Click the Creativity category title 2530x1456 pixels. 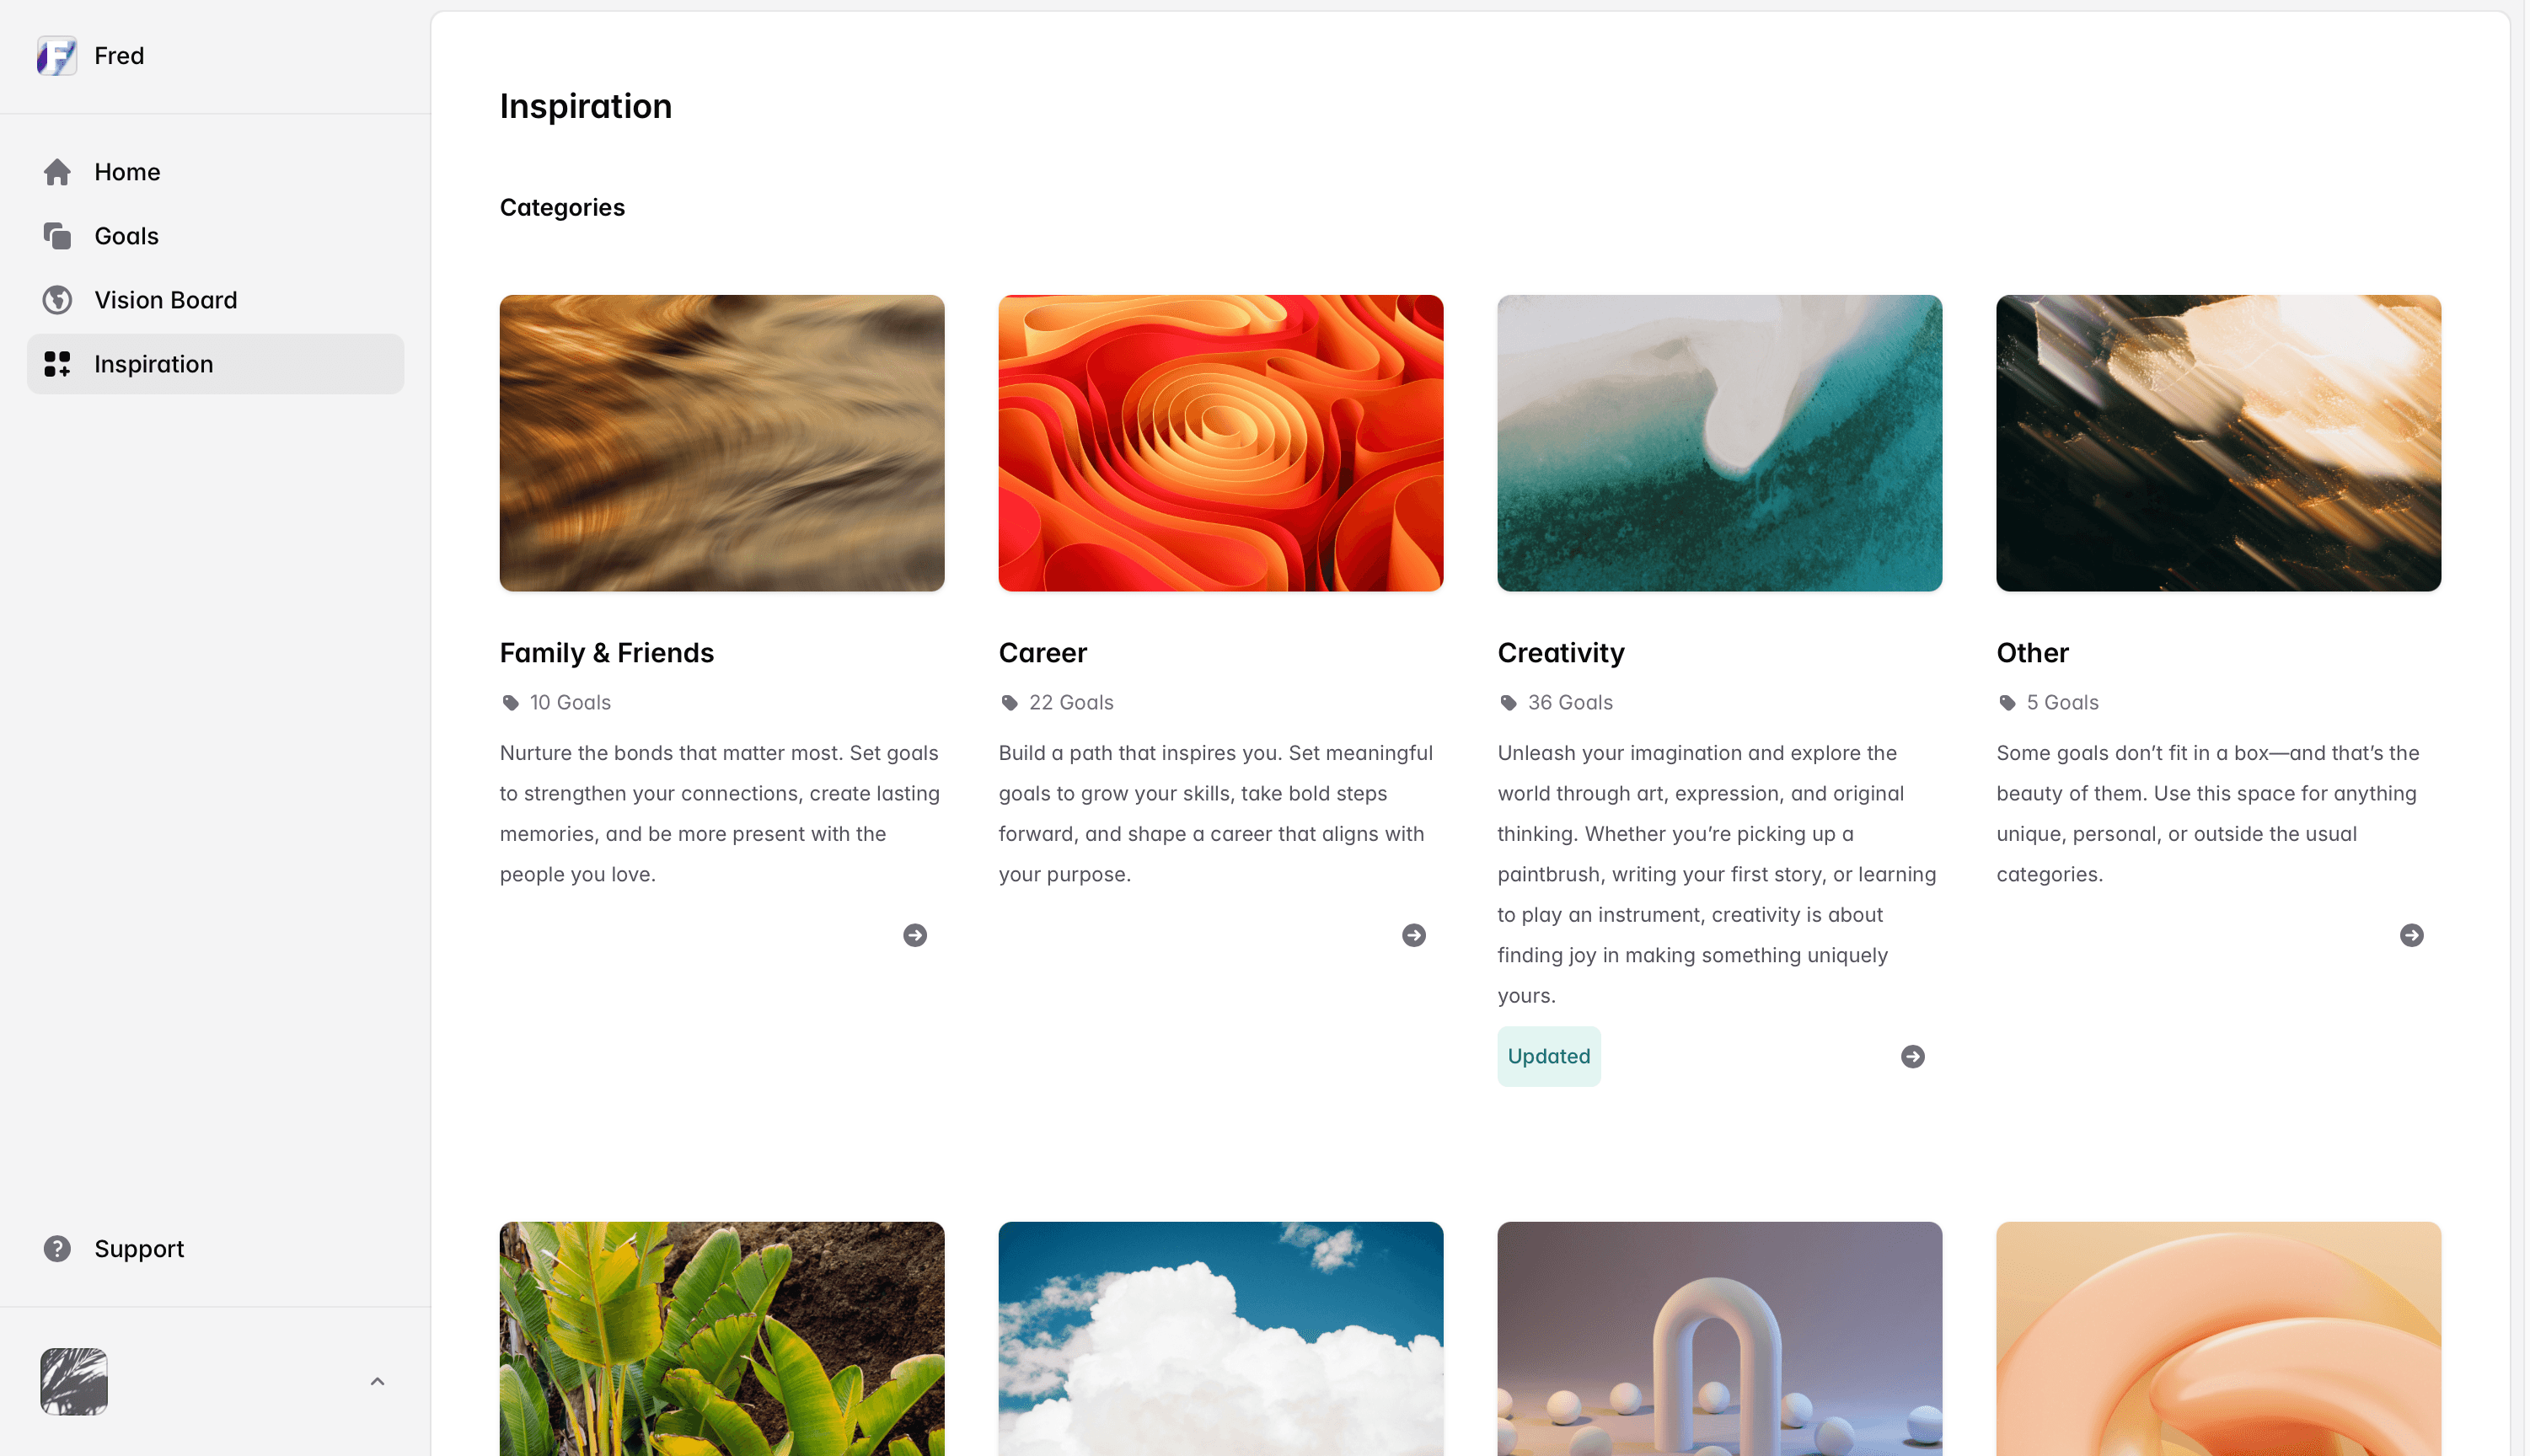click(x=1561, y=653)
